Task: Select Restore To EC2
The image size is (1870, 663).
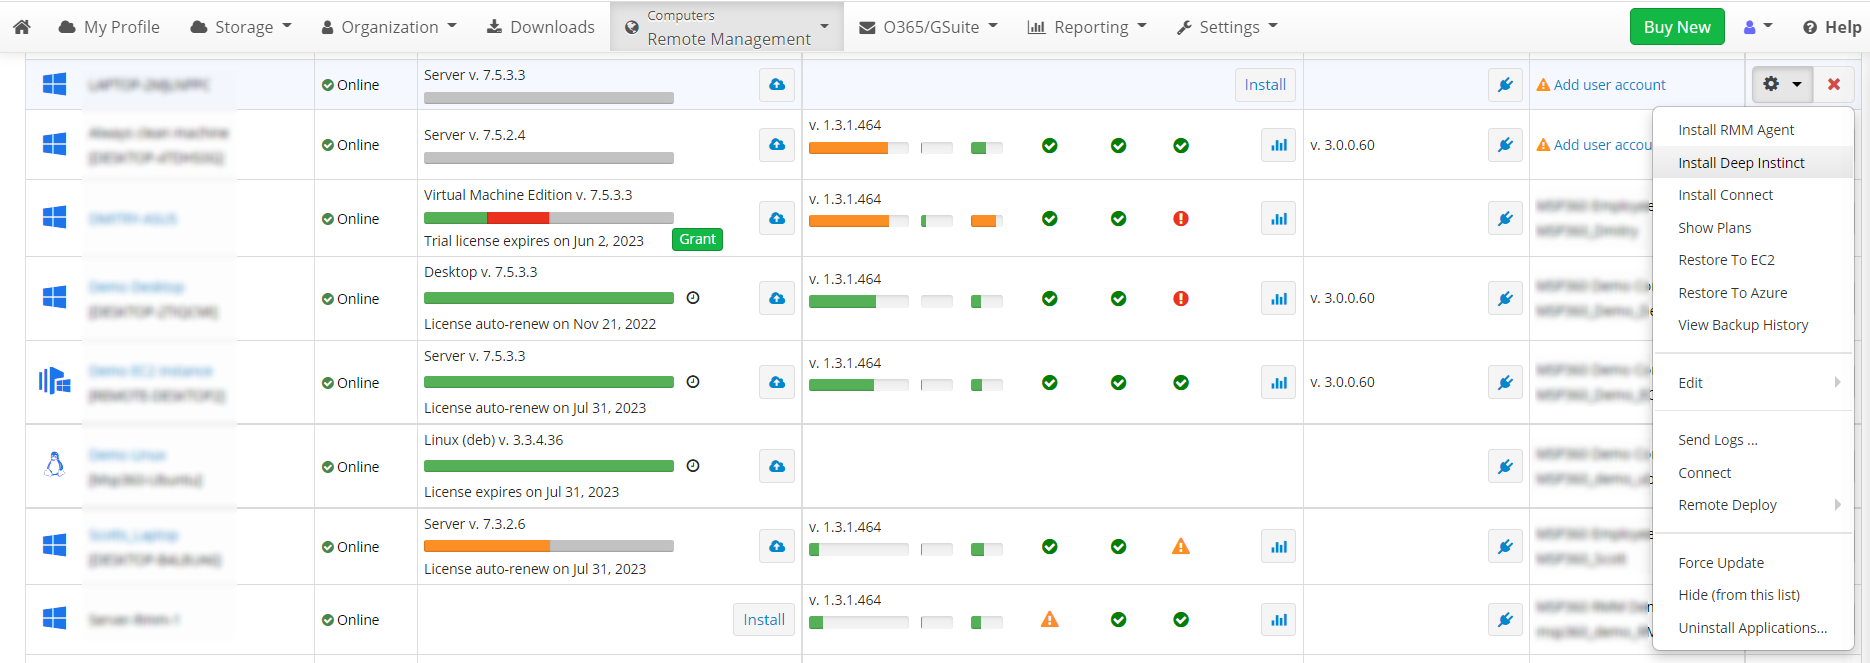Action: (1726, 260)
